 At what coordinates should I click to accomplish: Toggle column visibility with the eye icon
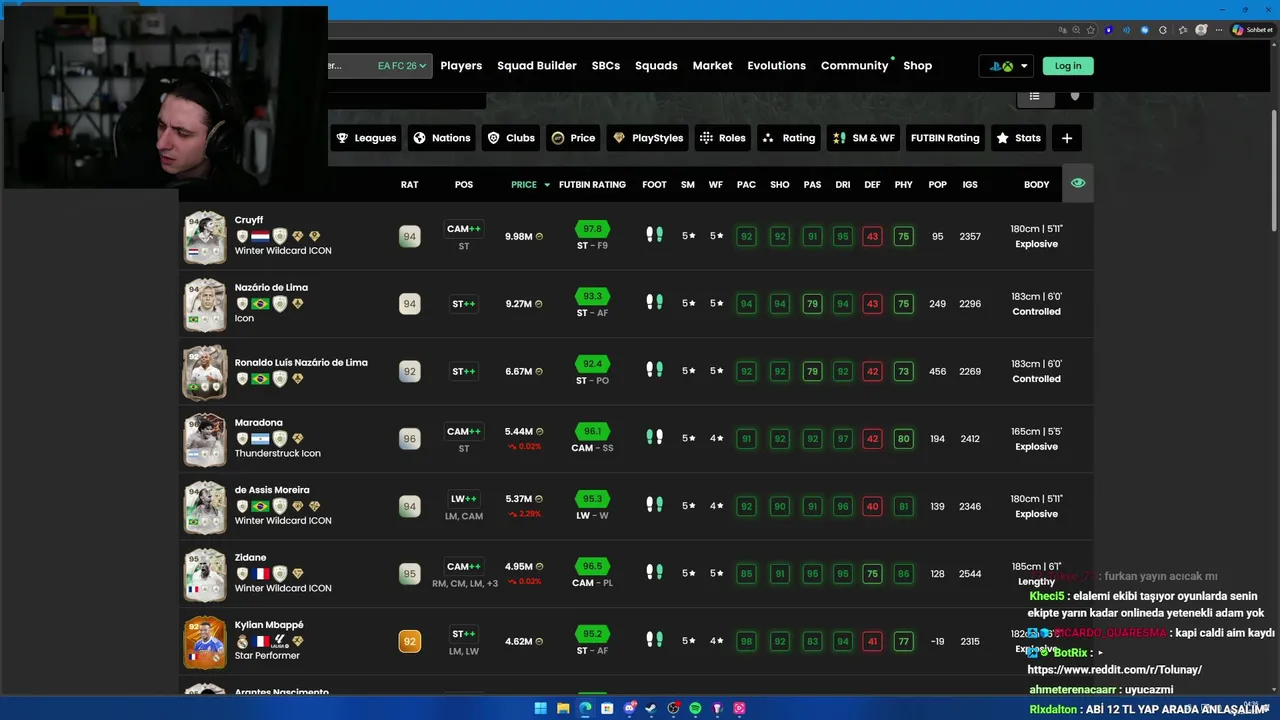(1077, 184)
